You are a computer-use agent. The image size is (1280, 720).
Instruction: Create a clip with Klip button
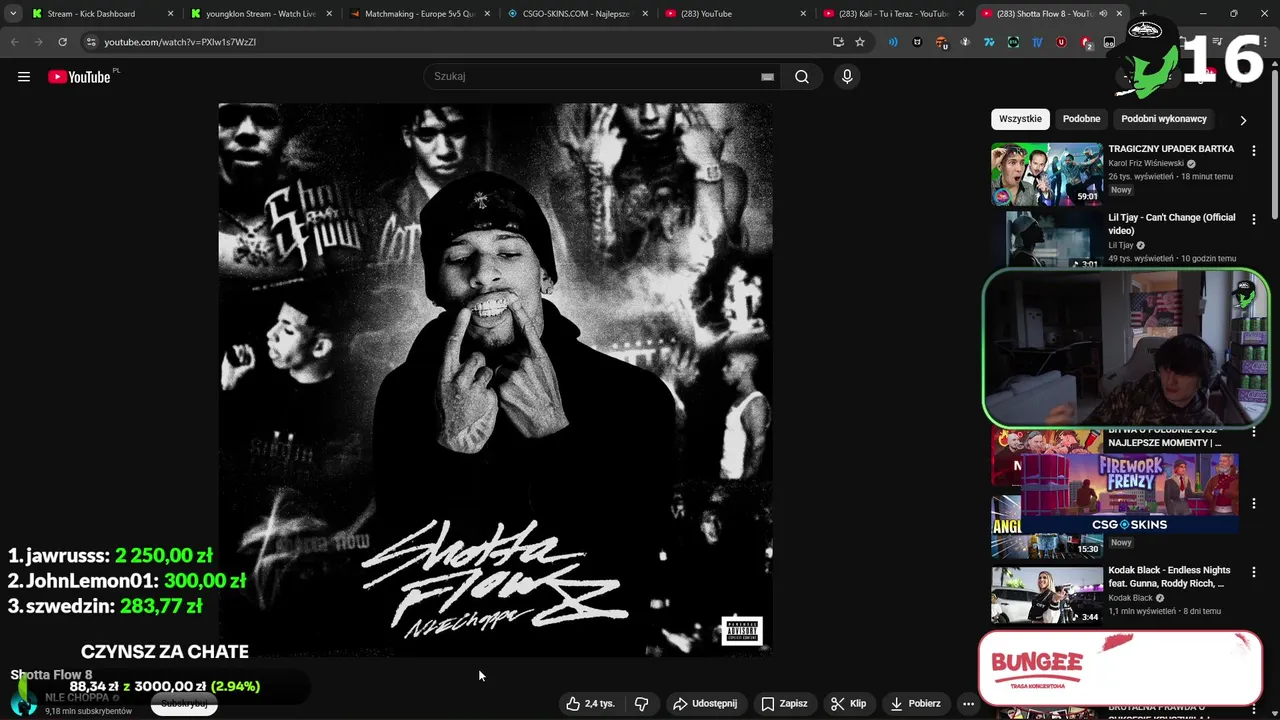coord(848,704)
